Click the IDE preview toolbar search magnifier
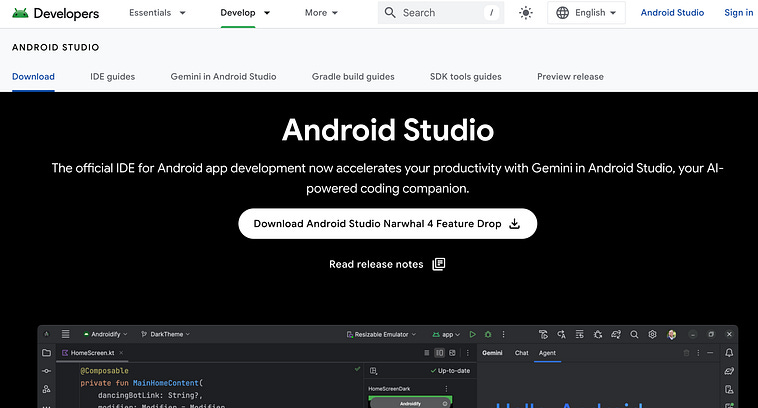 click(x=634, y=334)
